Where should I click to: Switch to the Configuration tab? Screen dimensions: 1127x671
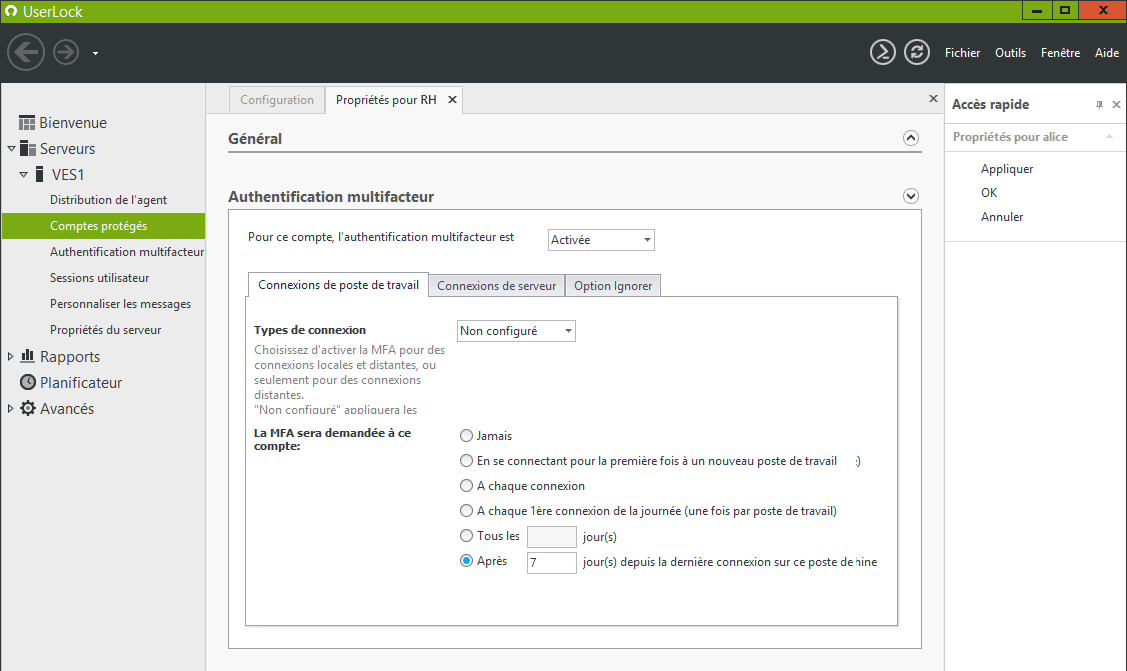coord(277,100)
